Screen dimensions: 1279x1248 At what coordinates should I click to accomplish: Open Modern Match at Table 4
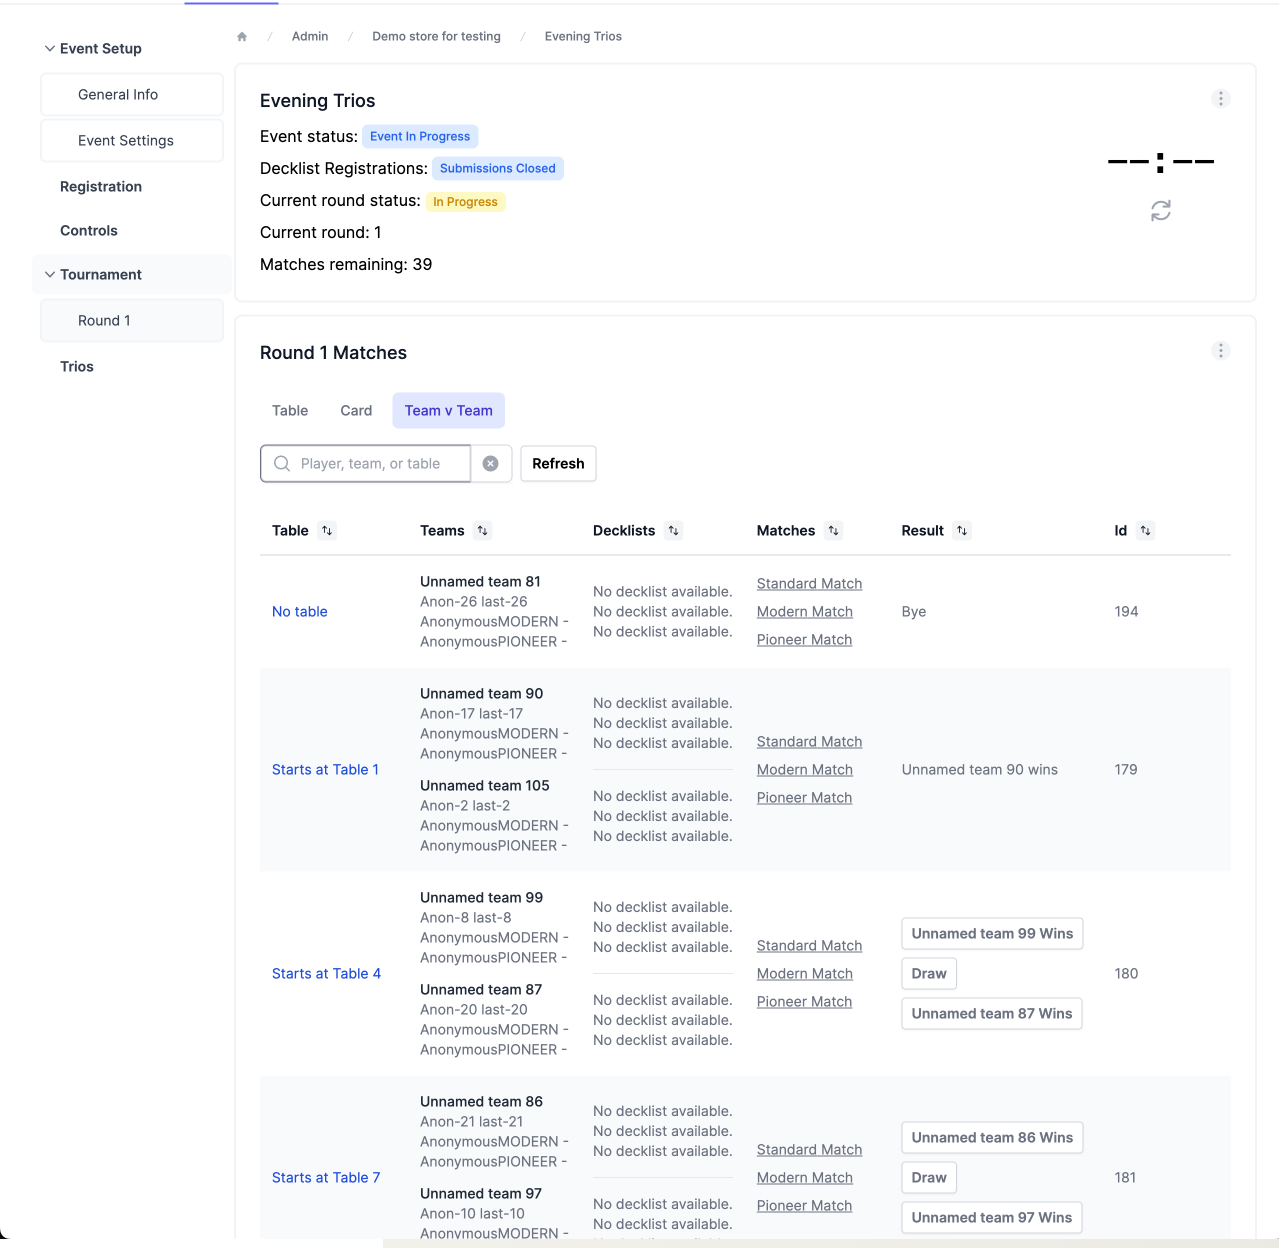pyautogui.click(x=805, y=974)
